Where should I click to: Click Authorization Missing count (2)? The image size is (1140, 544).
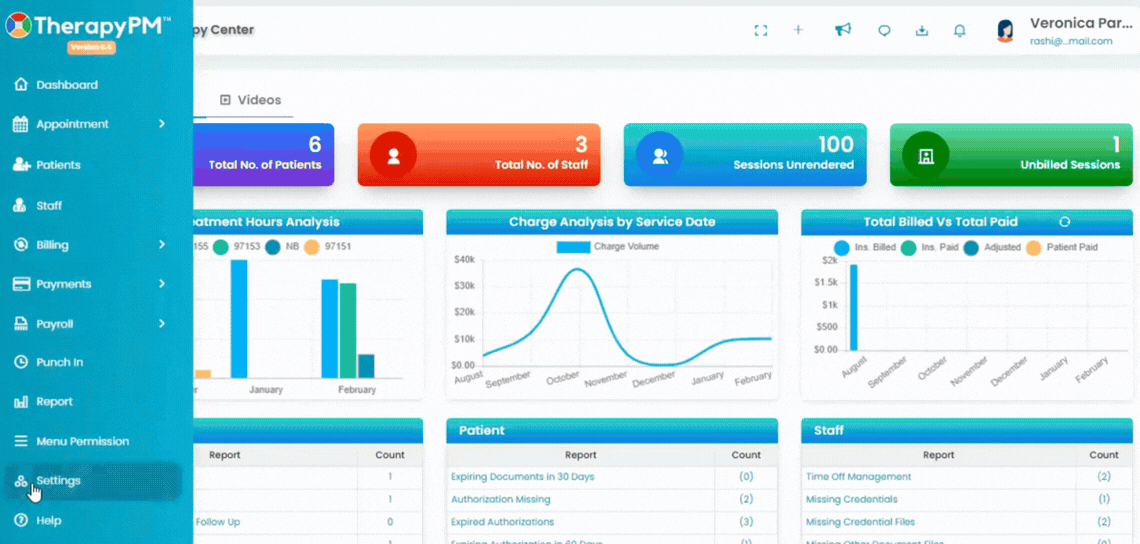pyautogui.click(x=746, y=500)
